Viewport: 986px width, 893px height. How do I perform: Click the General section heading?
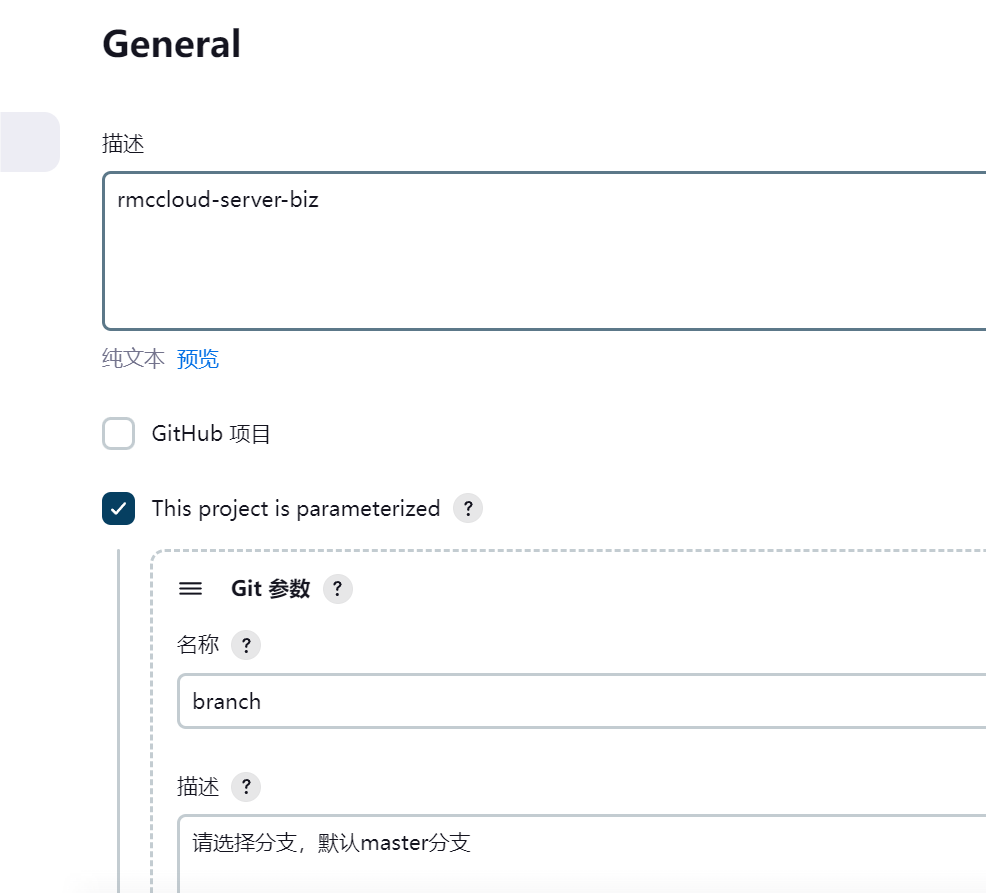tap(171, 44)
